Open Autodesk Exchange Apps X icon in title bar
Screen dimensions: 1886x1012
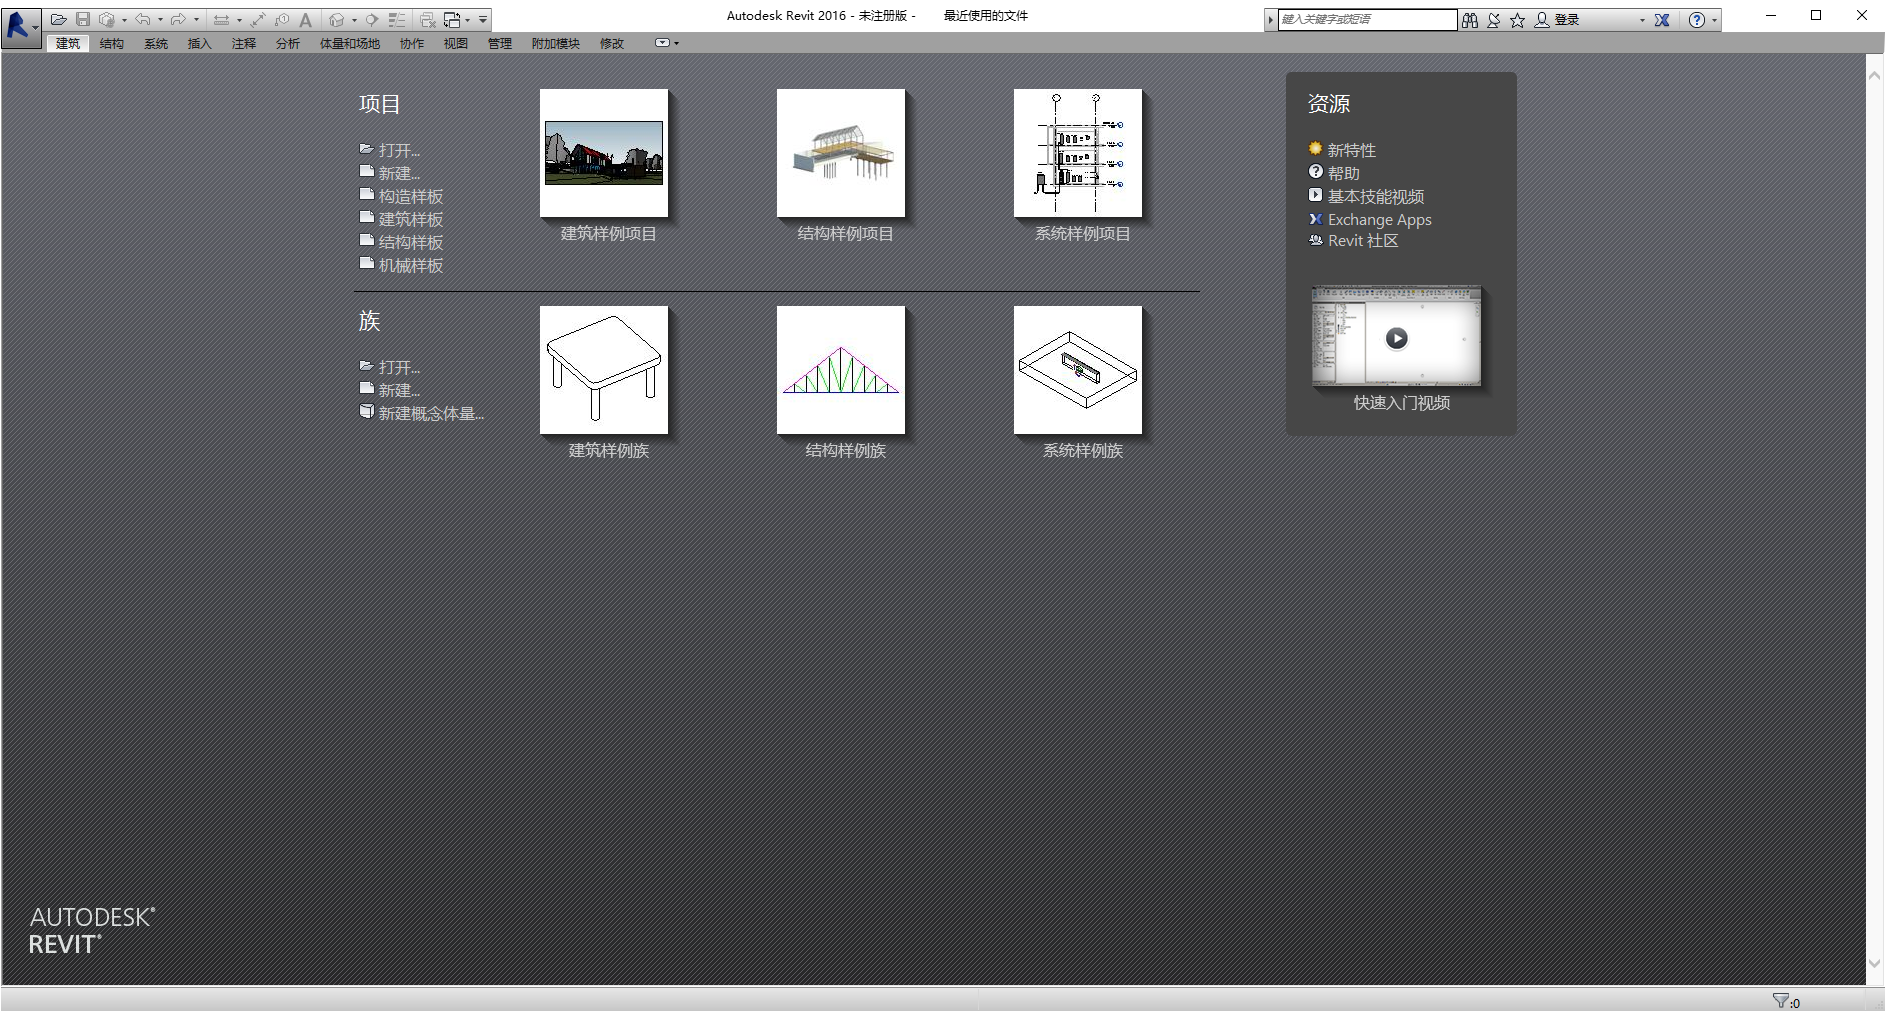[1662, 20]
